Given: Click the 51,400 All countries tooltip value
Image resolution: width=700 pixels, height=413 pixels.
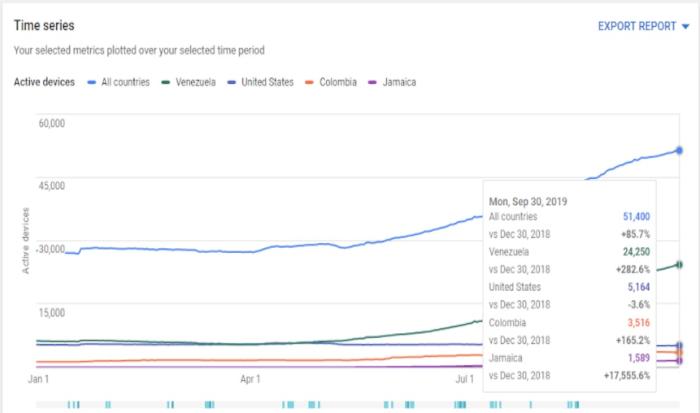Looking at the screenshot, I should (634, 216).
